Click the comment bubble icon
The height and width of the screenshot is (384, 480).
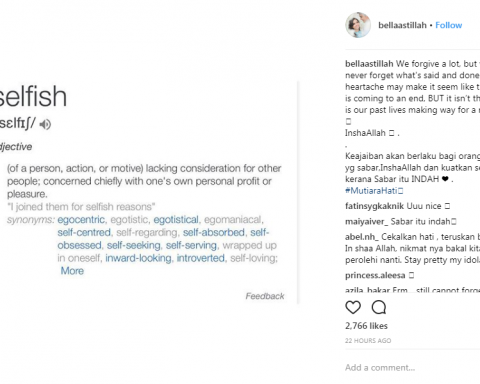click(x=379, y=307)
